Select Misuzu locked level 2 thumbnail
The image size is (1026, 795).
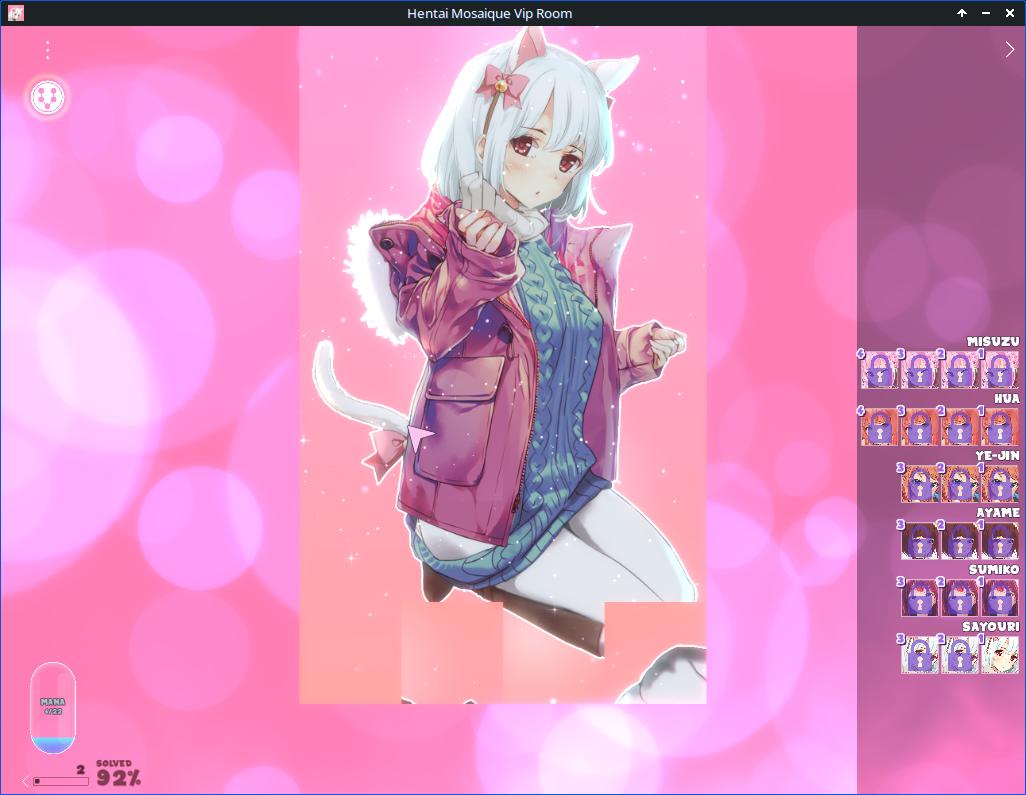(x=959, y=370)
